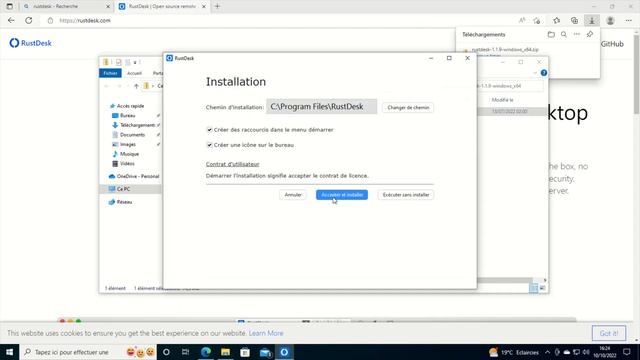Open a new browser tab
Image resolution: width=640 pixels, height=360 pixels.
(217, 7)
